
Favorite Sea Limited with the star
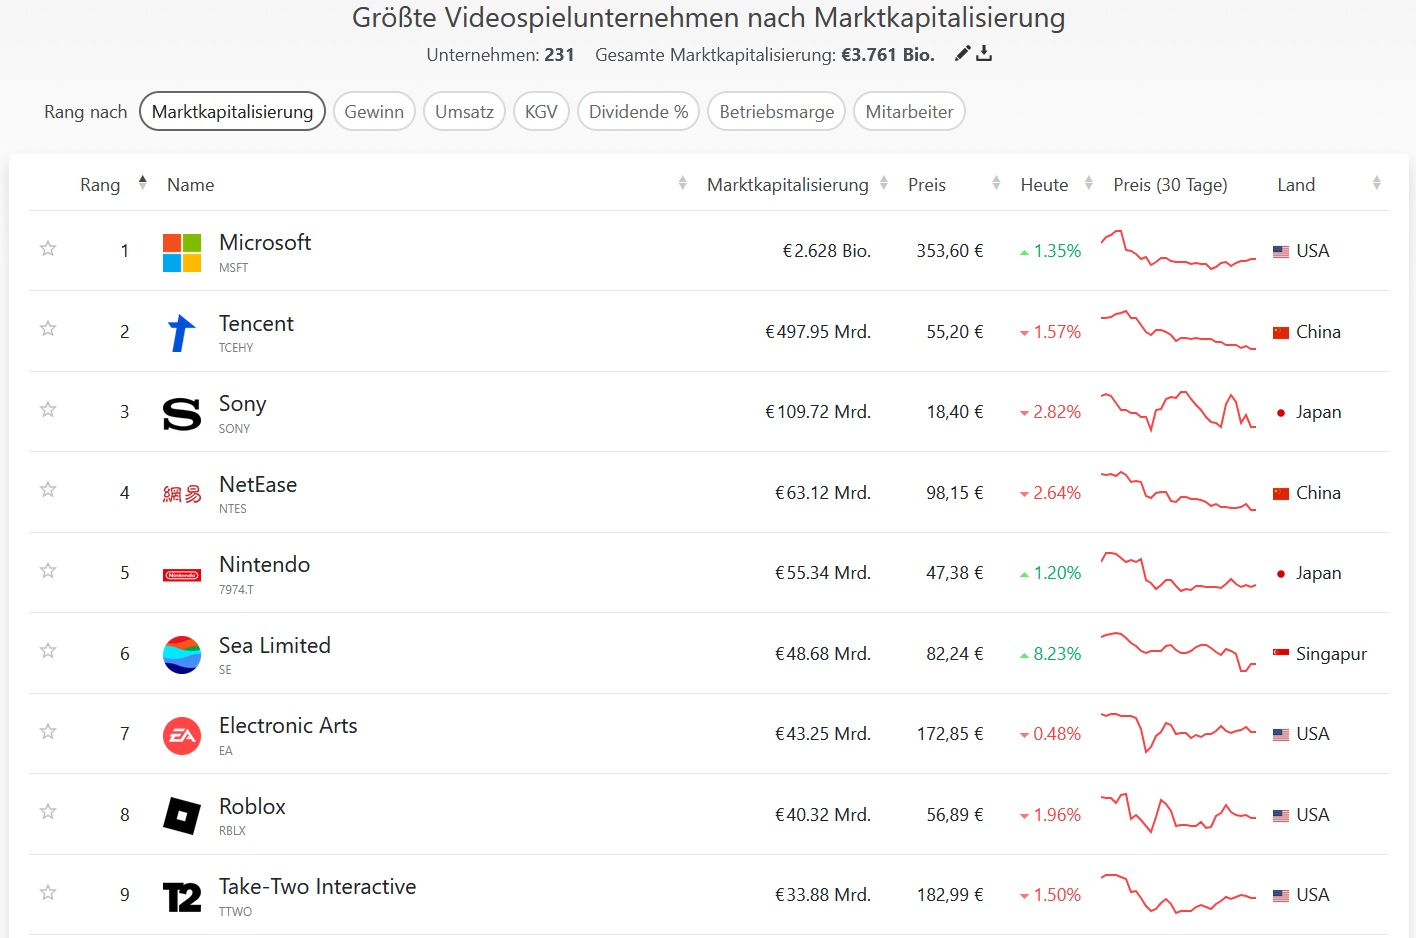48,650
